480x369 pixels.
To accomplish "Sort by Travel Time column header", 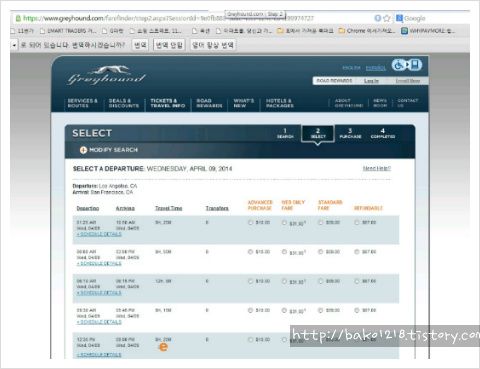I will point(168,208).
